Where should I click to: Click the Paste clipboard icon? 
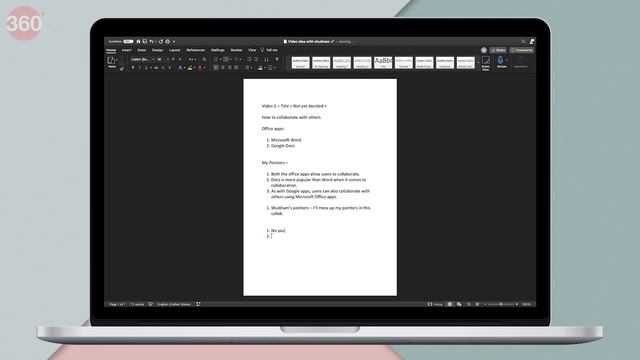click(x=111, y=60)
